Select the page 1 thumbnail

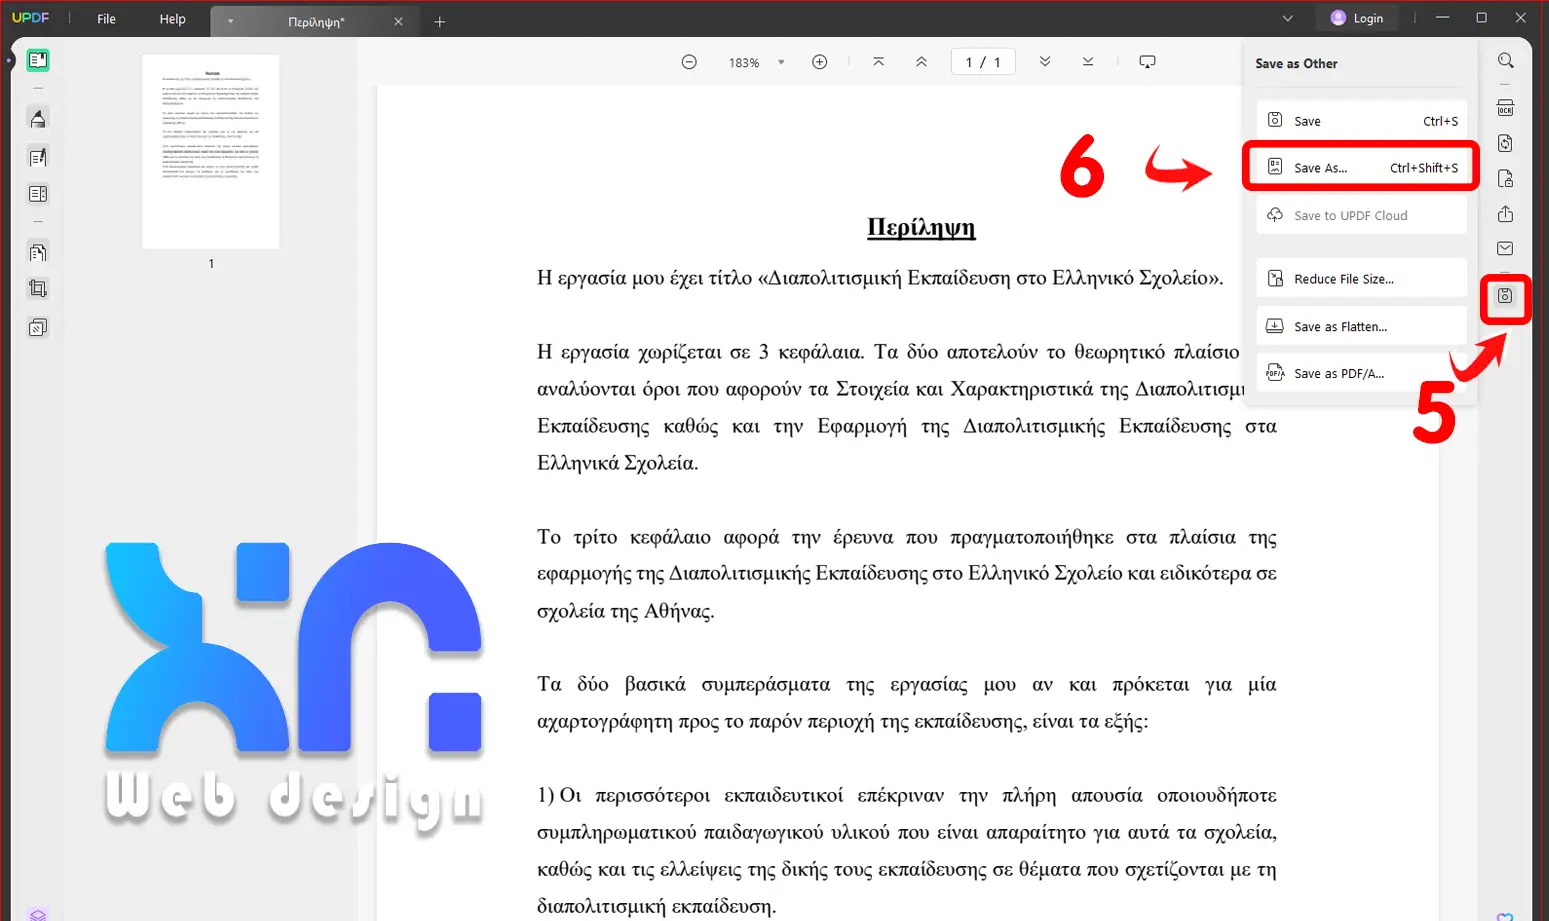click(x=210, y=152)
